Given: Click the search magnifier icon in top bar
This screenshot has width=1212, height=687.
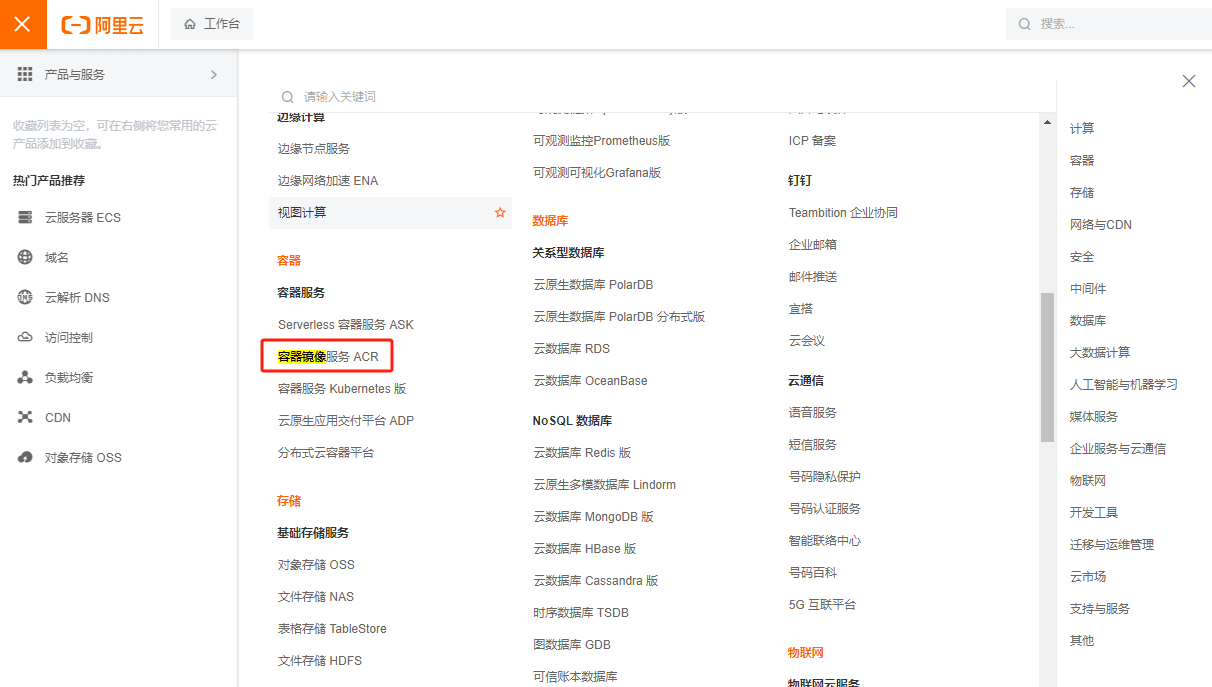Looking at the screenshot, I should [1024, 24].
